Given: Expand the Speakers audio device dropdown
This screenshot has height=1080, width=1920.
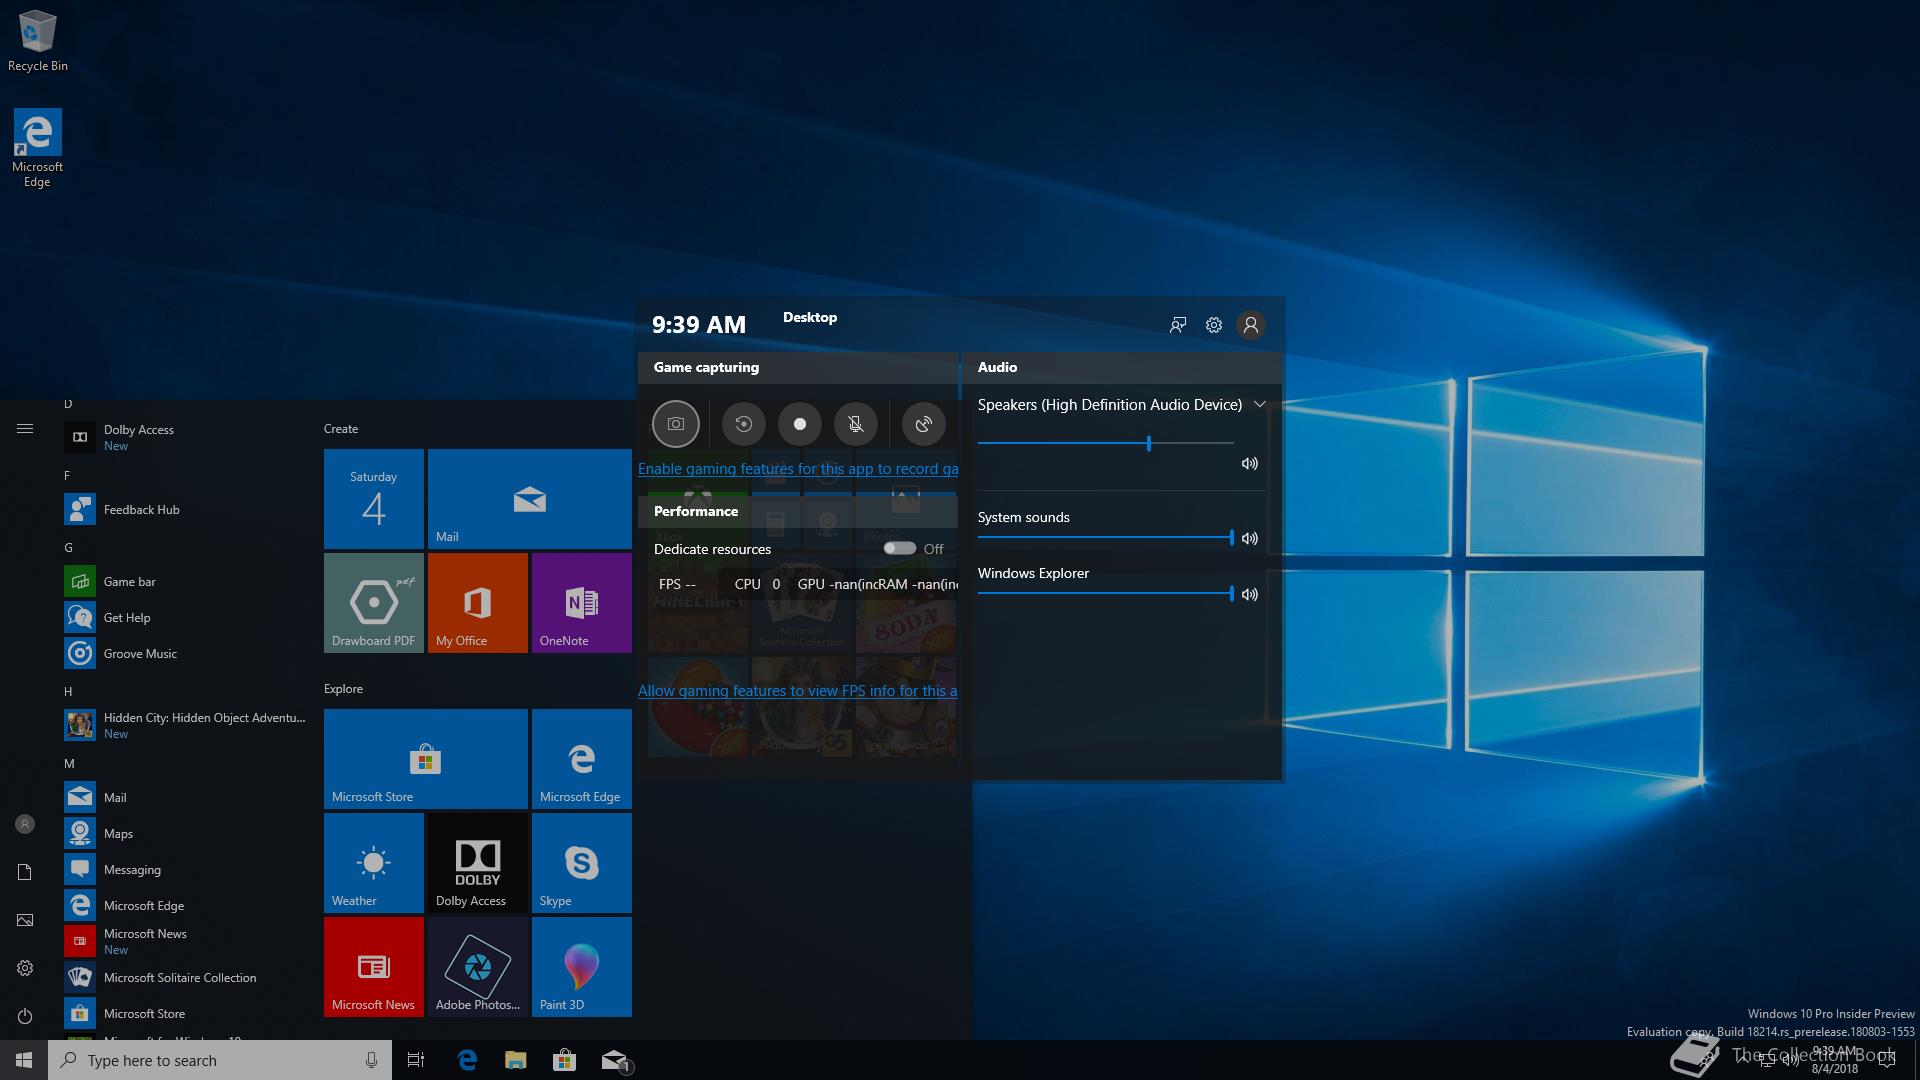Looking at the screenshot, I should click(x=1260, y=404).
